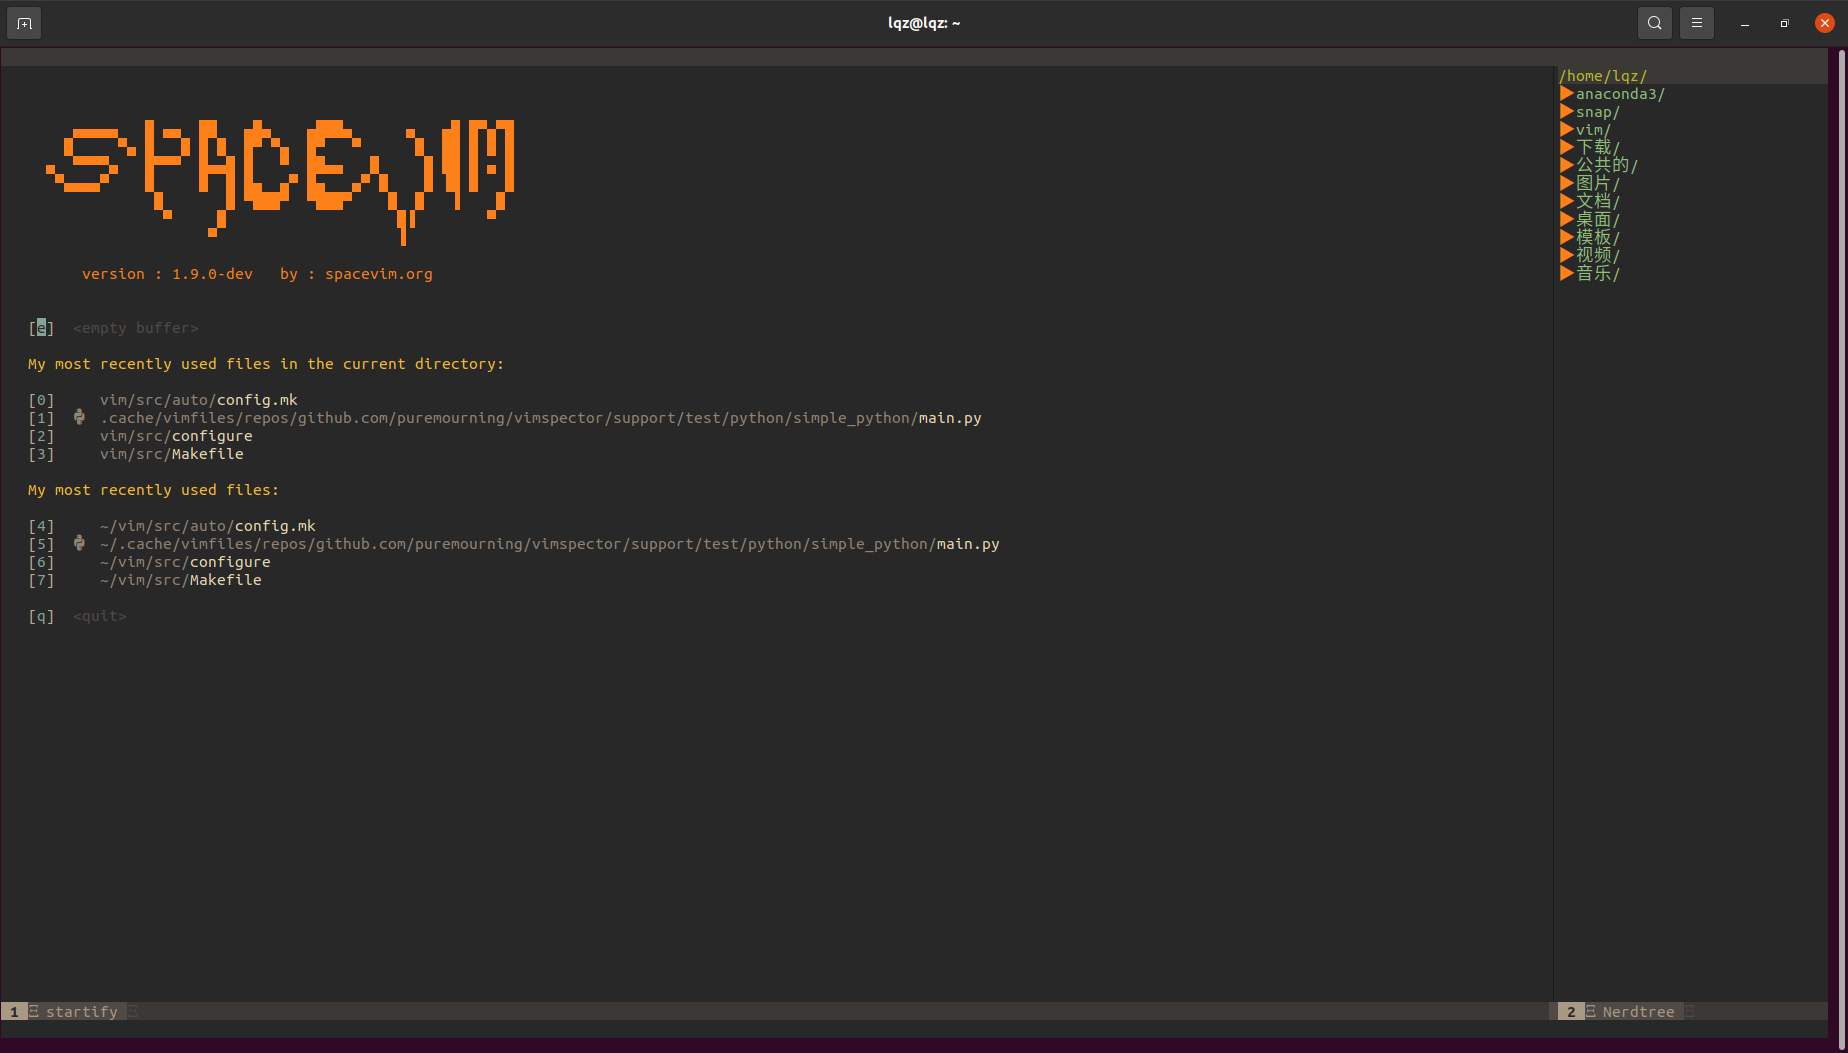Click 'My most recently used files:' header
Viewport: 1848px width, 1053px height.
coord(153,490)
